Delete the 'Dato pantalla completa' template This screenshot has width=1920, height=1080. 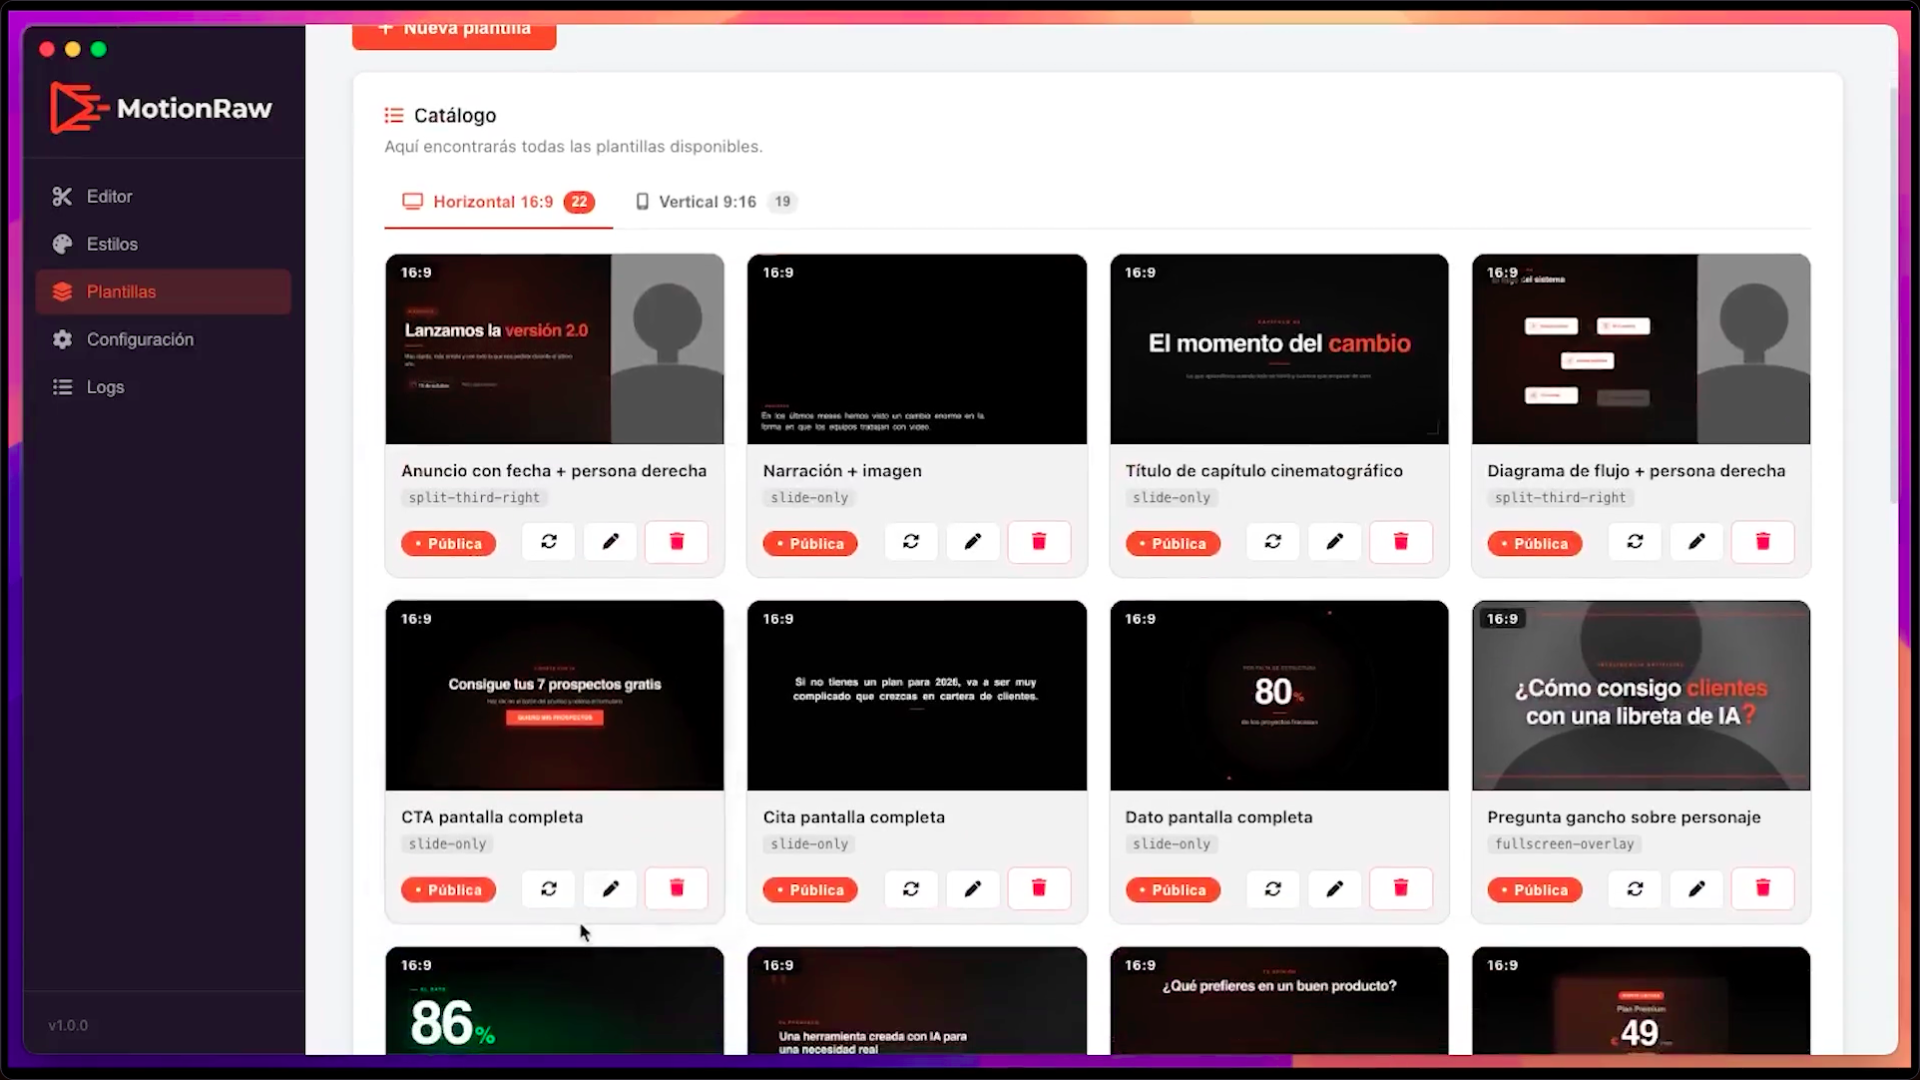[1401, 888]
